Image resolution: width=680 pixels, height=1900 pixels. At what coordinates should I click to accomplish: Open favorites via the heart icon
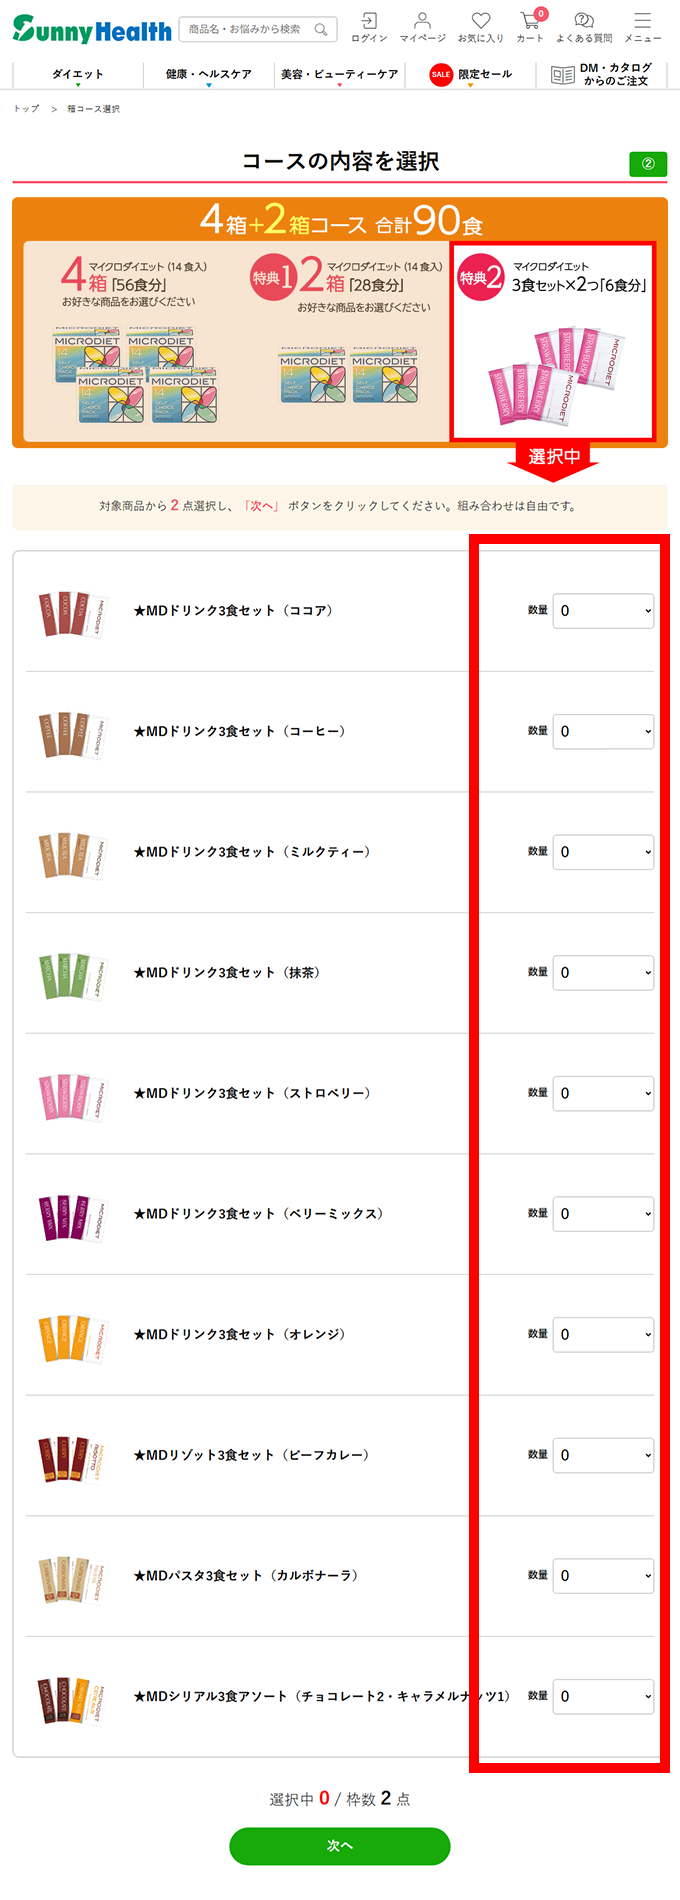coord(480,22)
